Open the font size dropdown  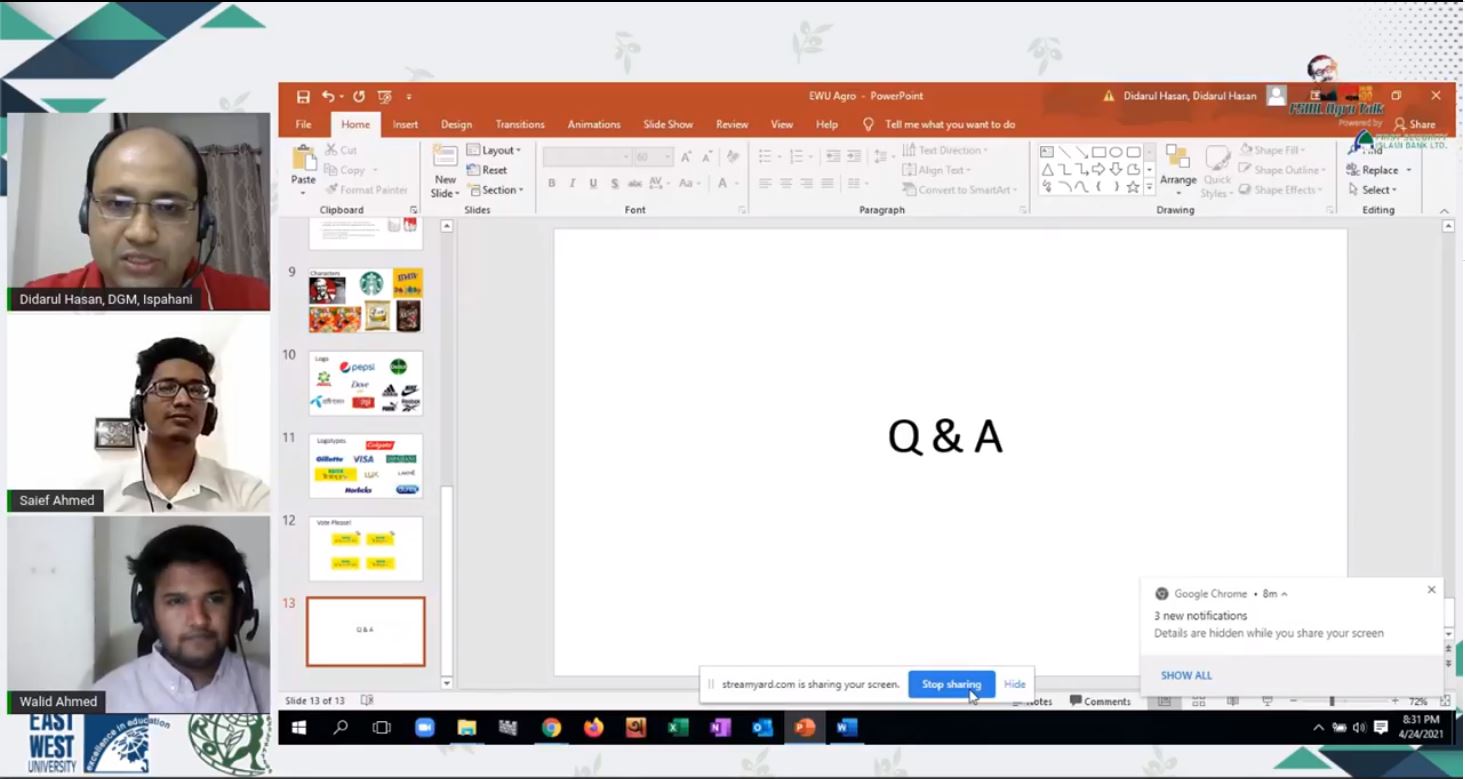click(668, 157)
